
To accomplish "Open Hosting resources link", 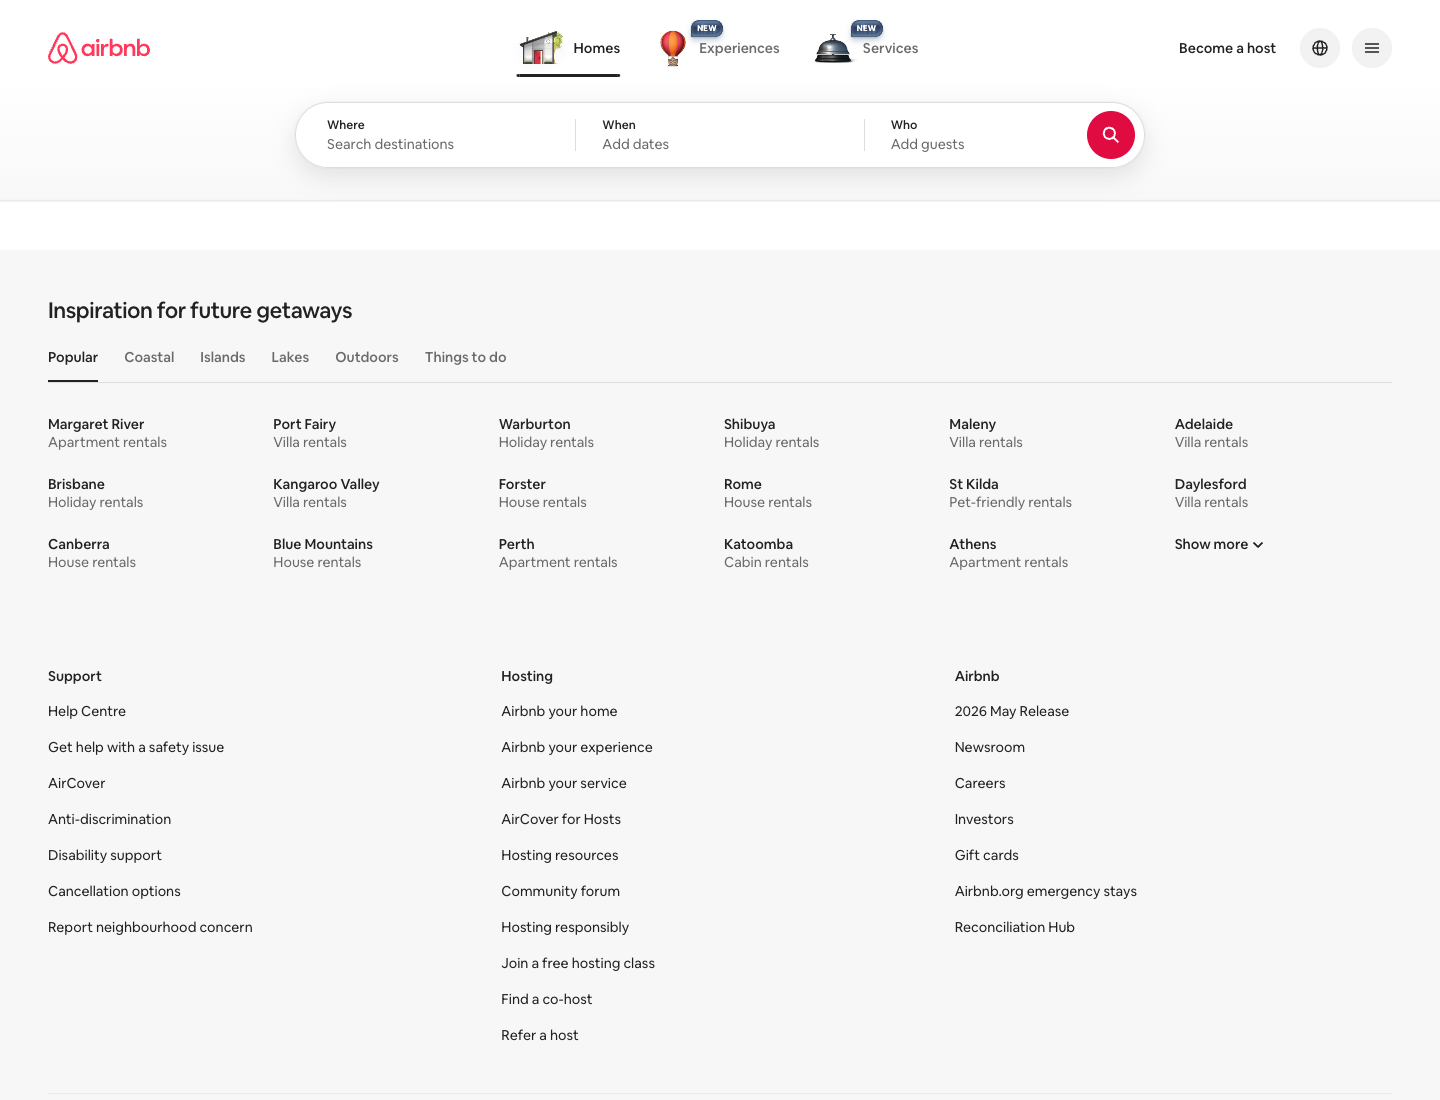I will tap(560, 855).
